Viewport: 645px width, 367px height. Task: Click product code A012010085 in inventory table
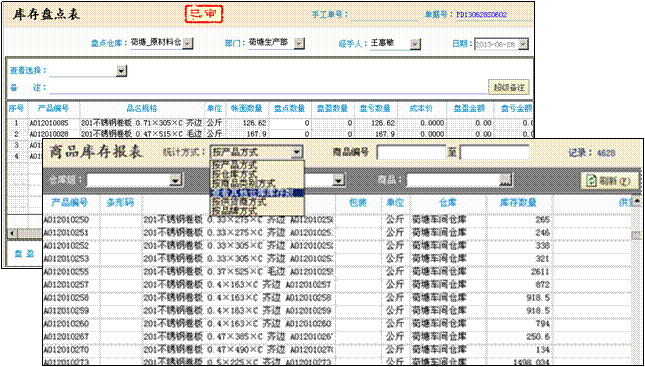click(x=49, y=123)
